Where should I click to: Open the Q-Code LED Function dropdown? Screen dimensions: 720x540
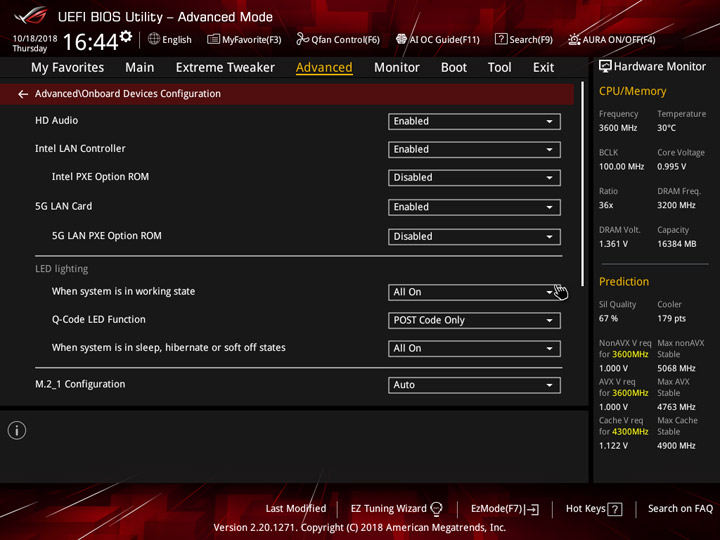tap(474, 321)
